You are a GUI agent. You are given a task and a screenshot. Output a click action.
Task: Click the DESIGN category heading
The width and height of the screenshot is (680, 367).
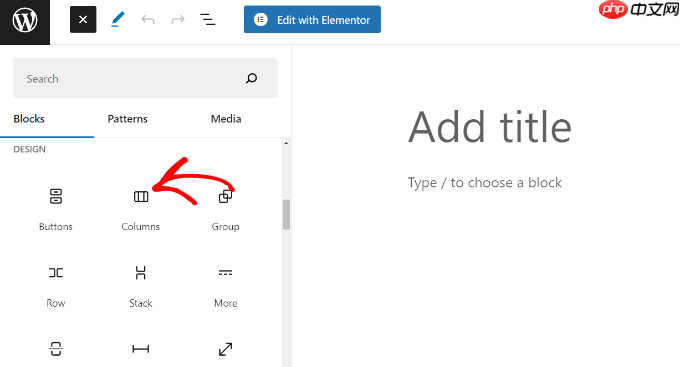point(29,149)
